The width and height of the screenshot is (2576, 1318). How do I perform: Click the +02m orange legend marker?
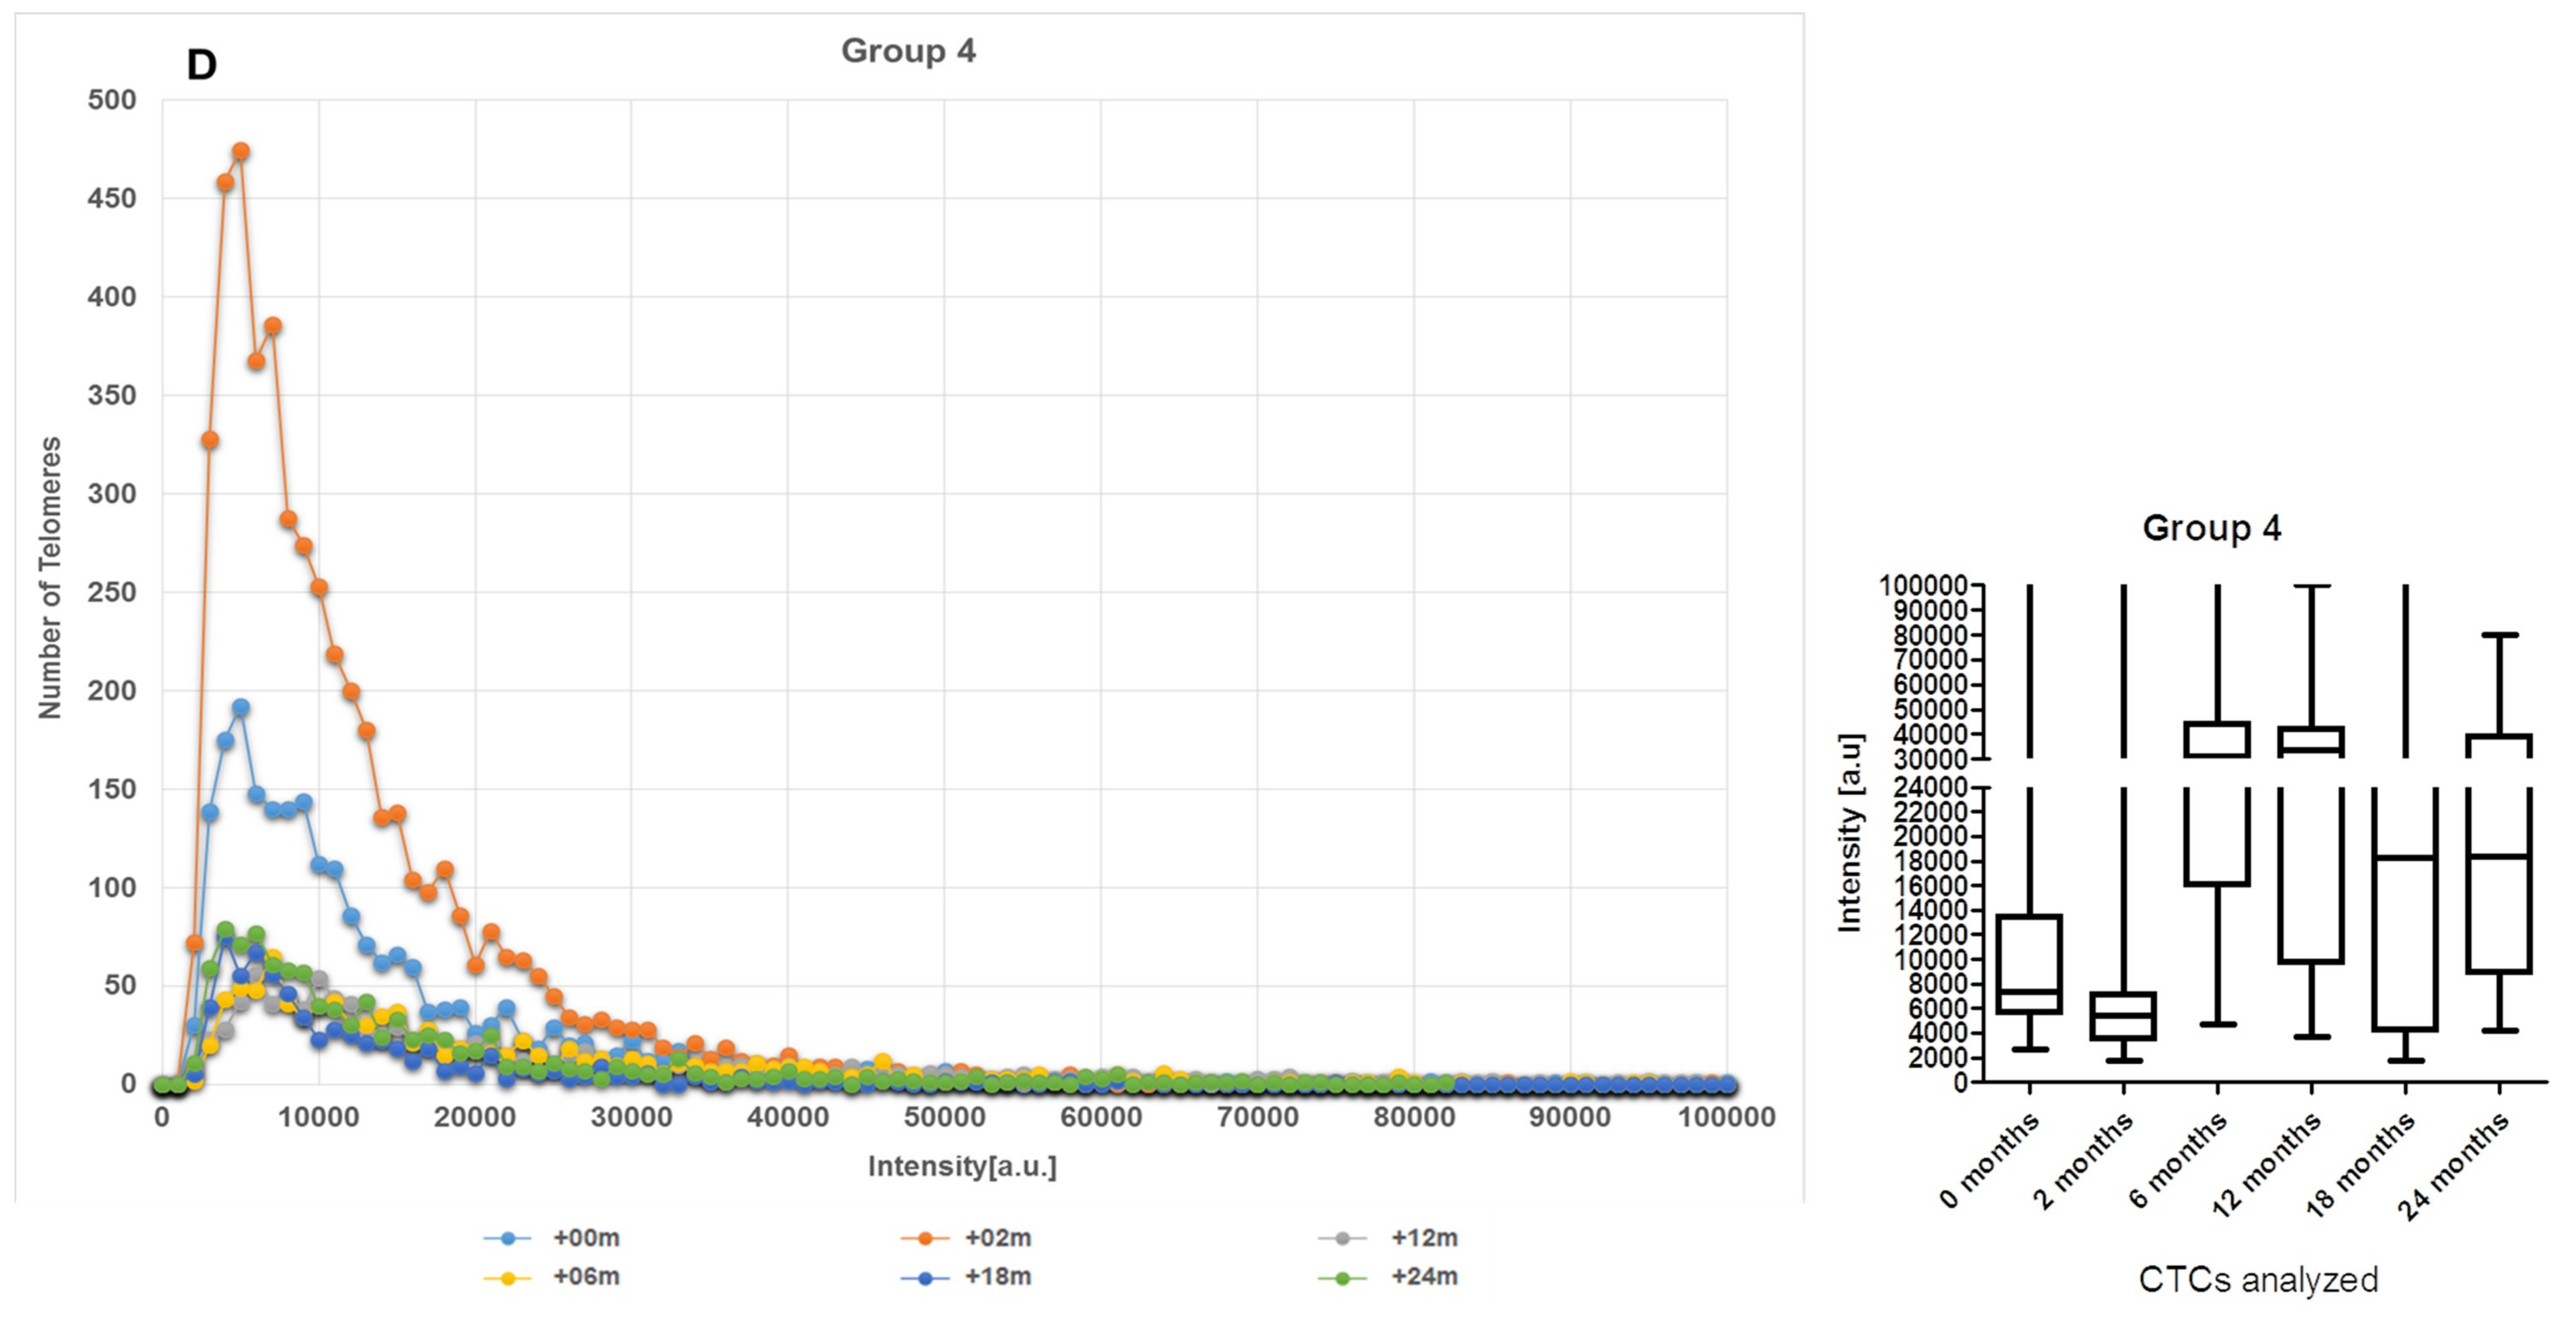[925, 1238]
